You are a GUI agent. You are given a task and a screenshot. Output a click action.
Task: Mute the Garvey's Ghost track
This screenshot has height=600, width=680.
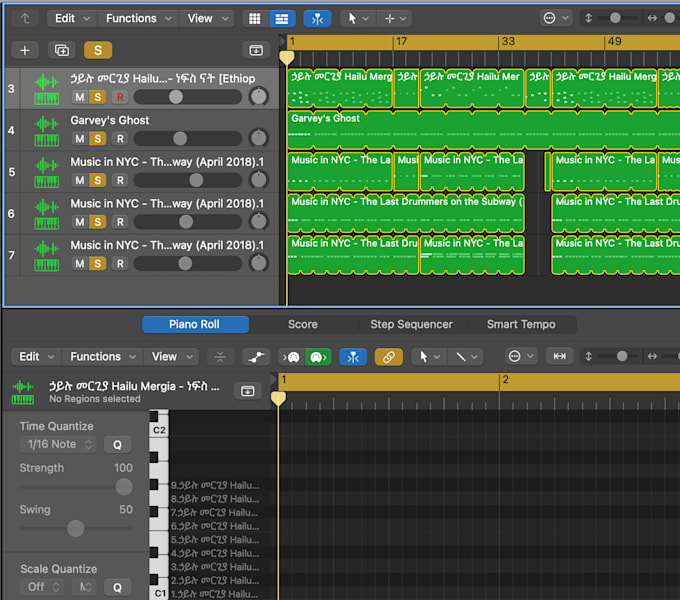tap(80, 139)
